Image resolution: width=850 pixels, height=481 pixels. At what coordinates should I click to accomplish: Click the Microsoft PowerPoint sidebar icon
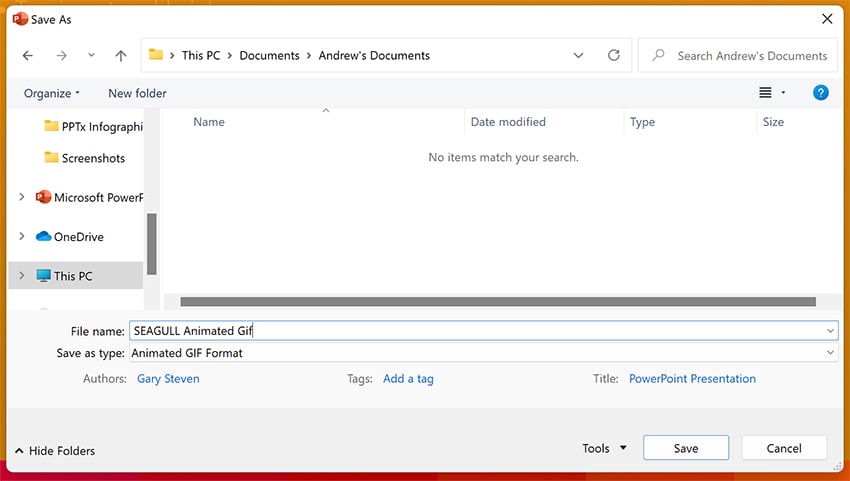coord(44,198)
